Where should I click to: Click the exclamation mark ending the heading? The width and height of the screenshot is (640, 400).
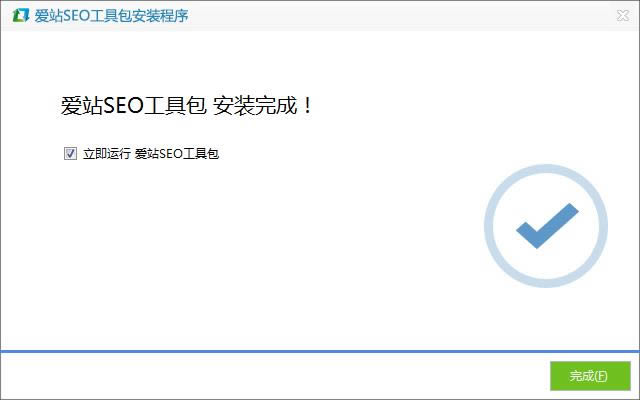308,105
